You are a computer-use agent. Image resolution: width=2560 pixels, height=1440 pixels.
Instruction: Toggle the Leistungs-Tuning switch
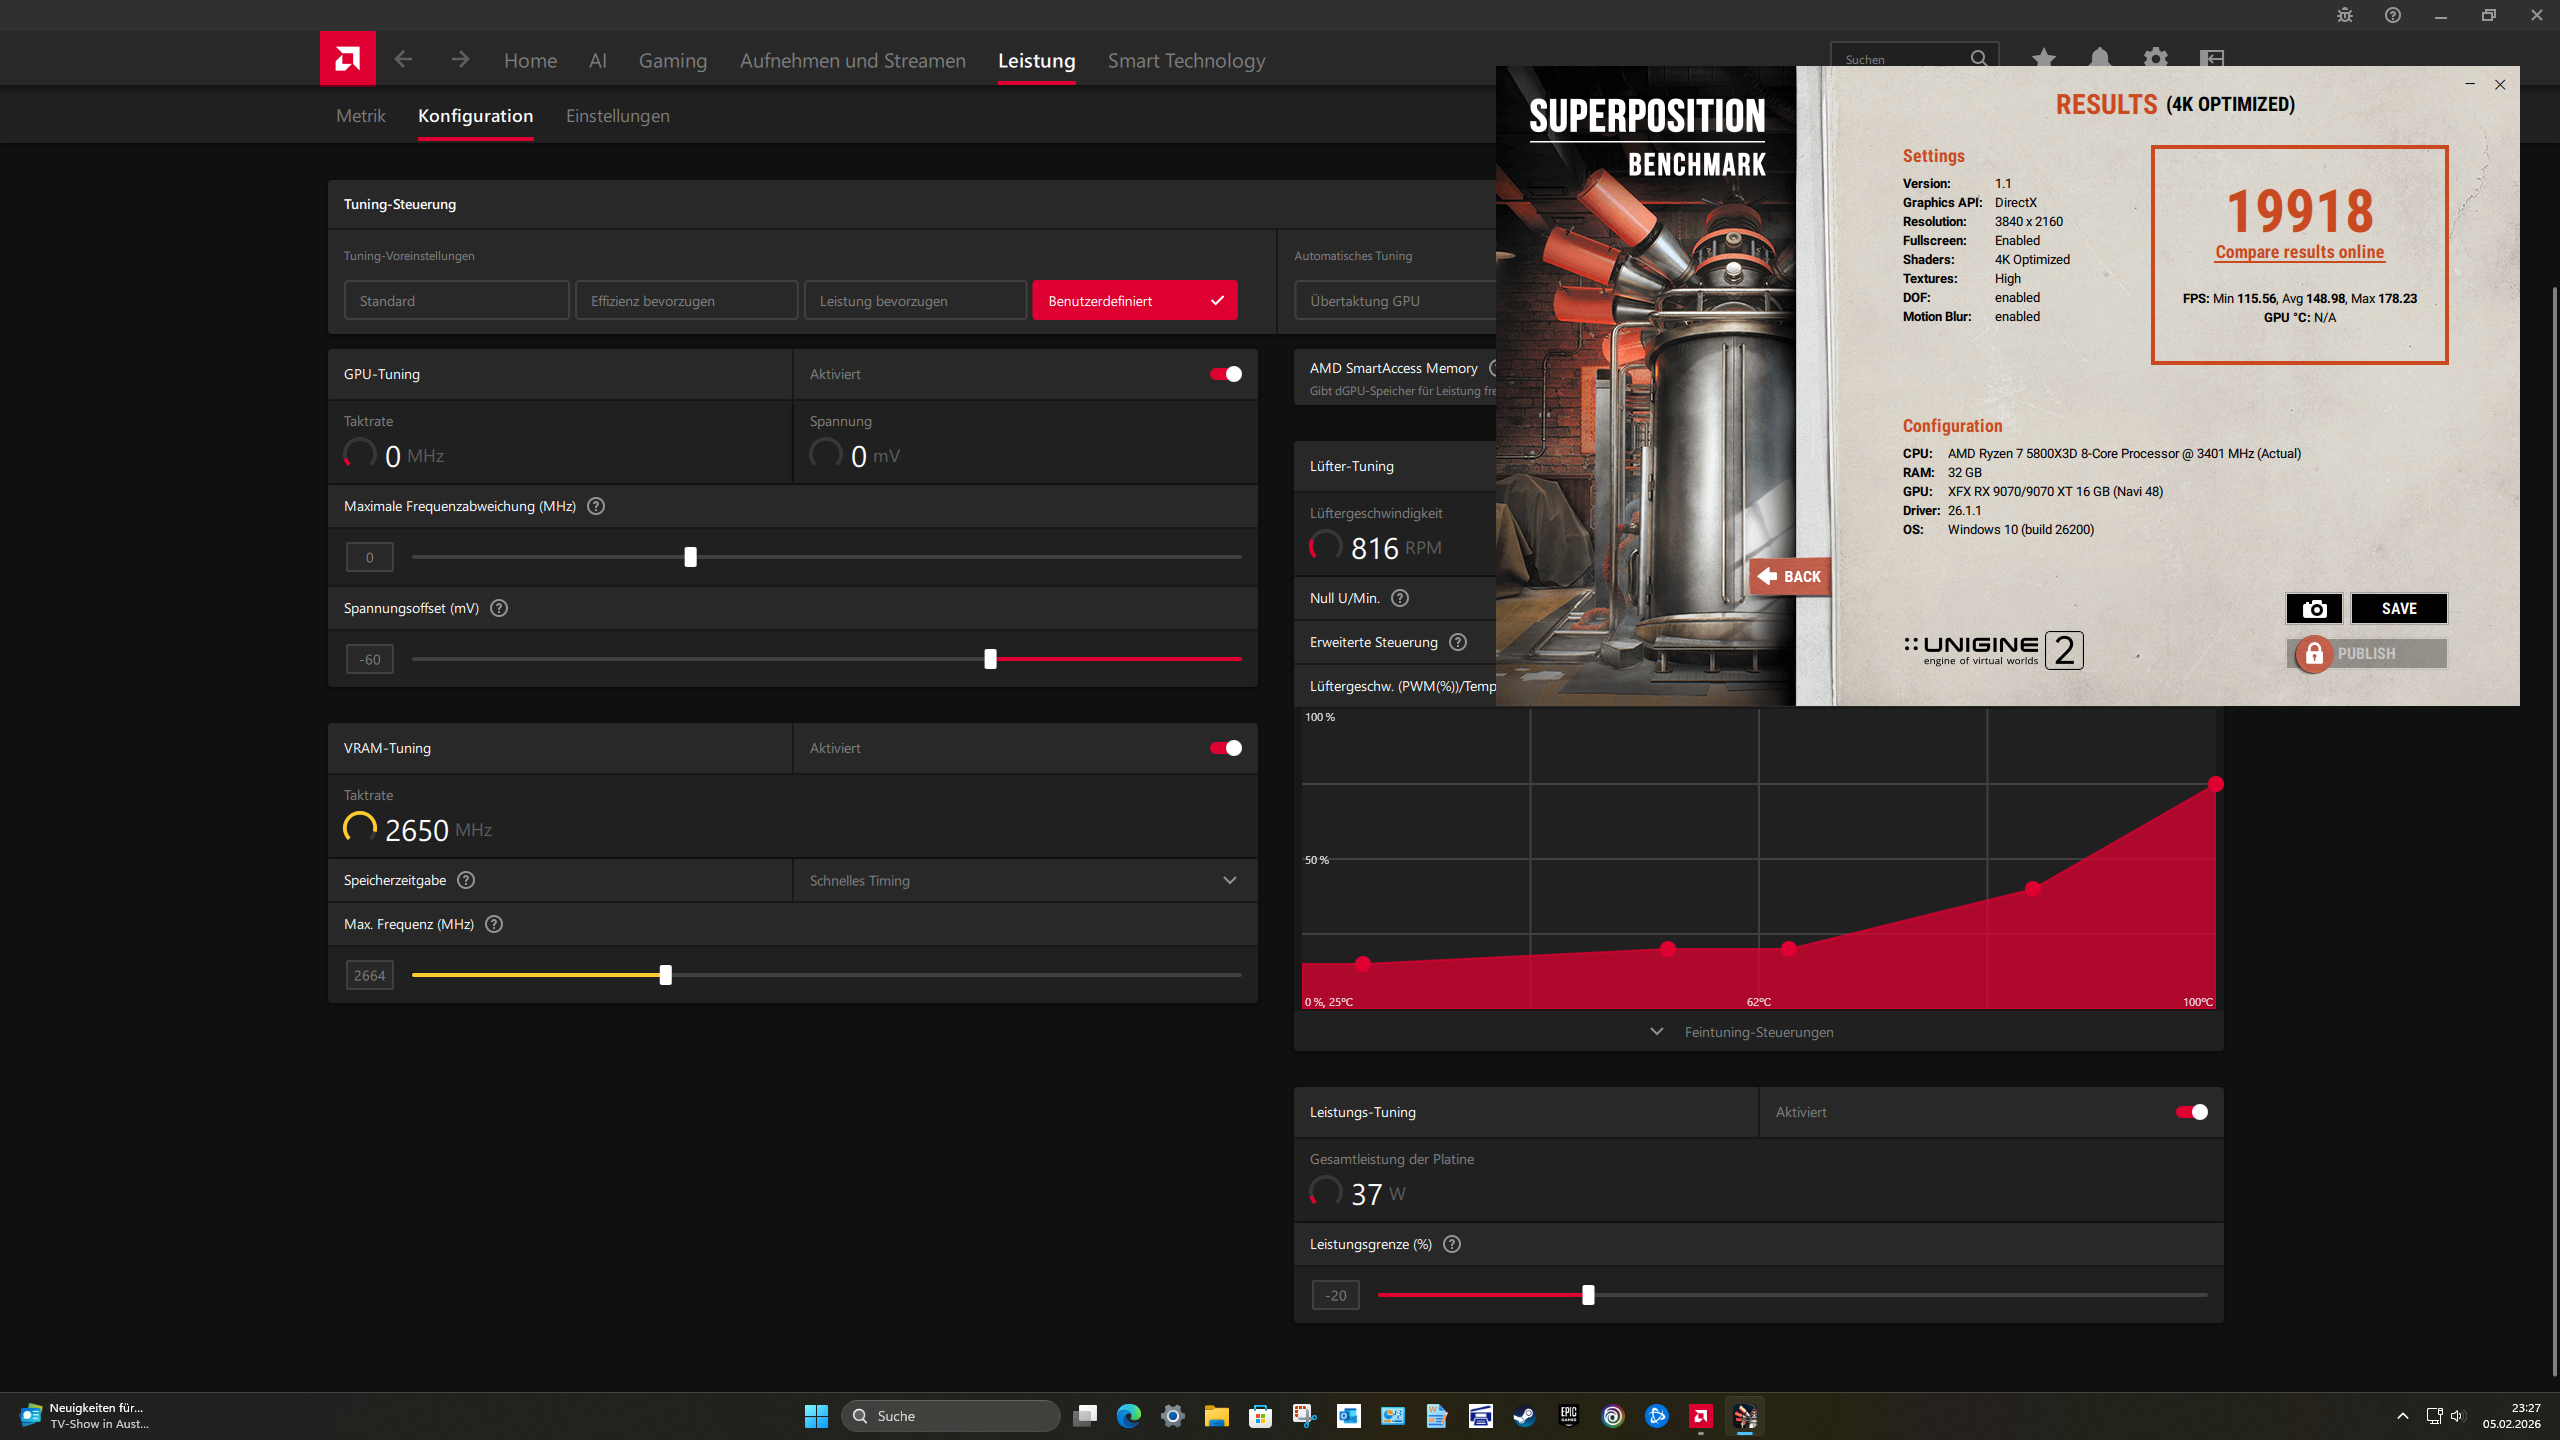2192,1112
